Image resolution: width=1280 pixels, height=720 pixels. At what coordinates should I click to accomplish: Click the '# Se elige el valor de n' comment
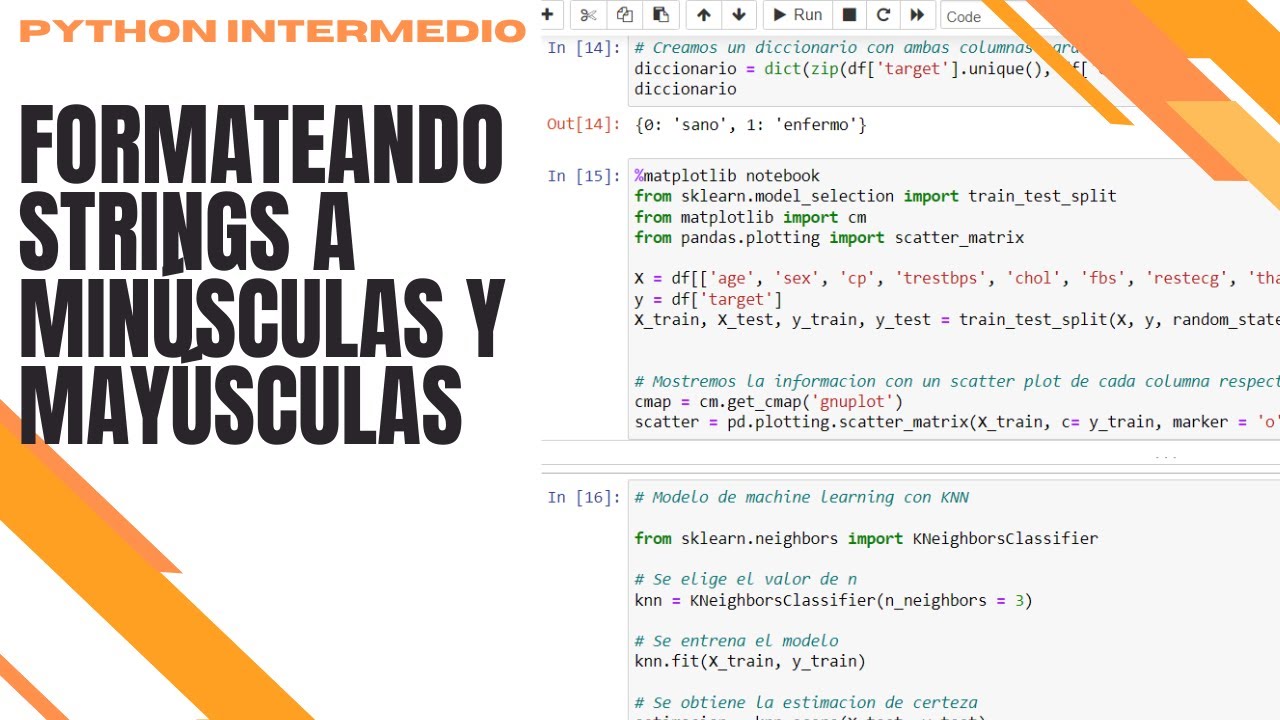pyautogui.click(x=745, y=579)
